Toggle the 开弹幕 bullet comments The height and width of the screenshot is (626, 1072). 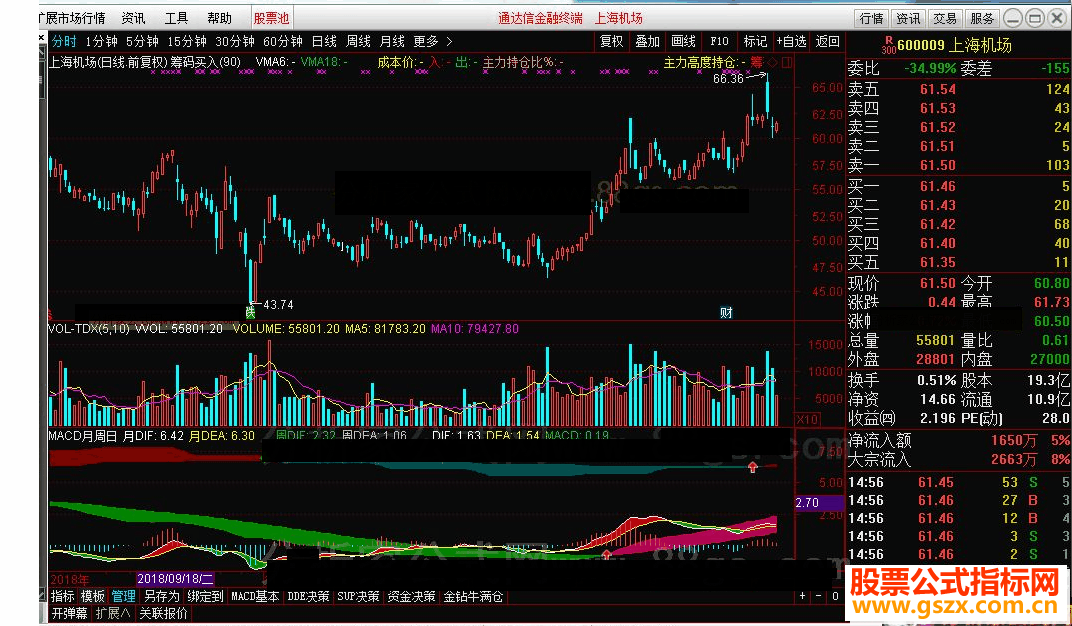(70, 613)
